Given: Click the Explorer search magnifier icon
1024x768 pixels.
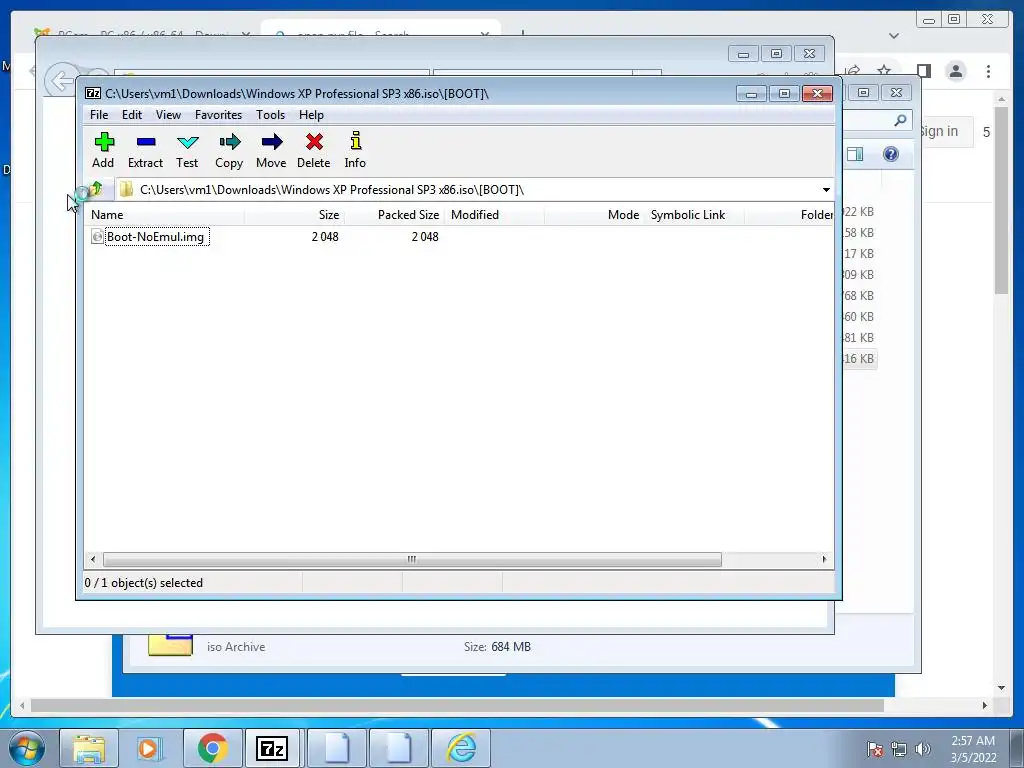Looking at the screenshot, I should click(900, 120).
